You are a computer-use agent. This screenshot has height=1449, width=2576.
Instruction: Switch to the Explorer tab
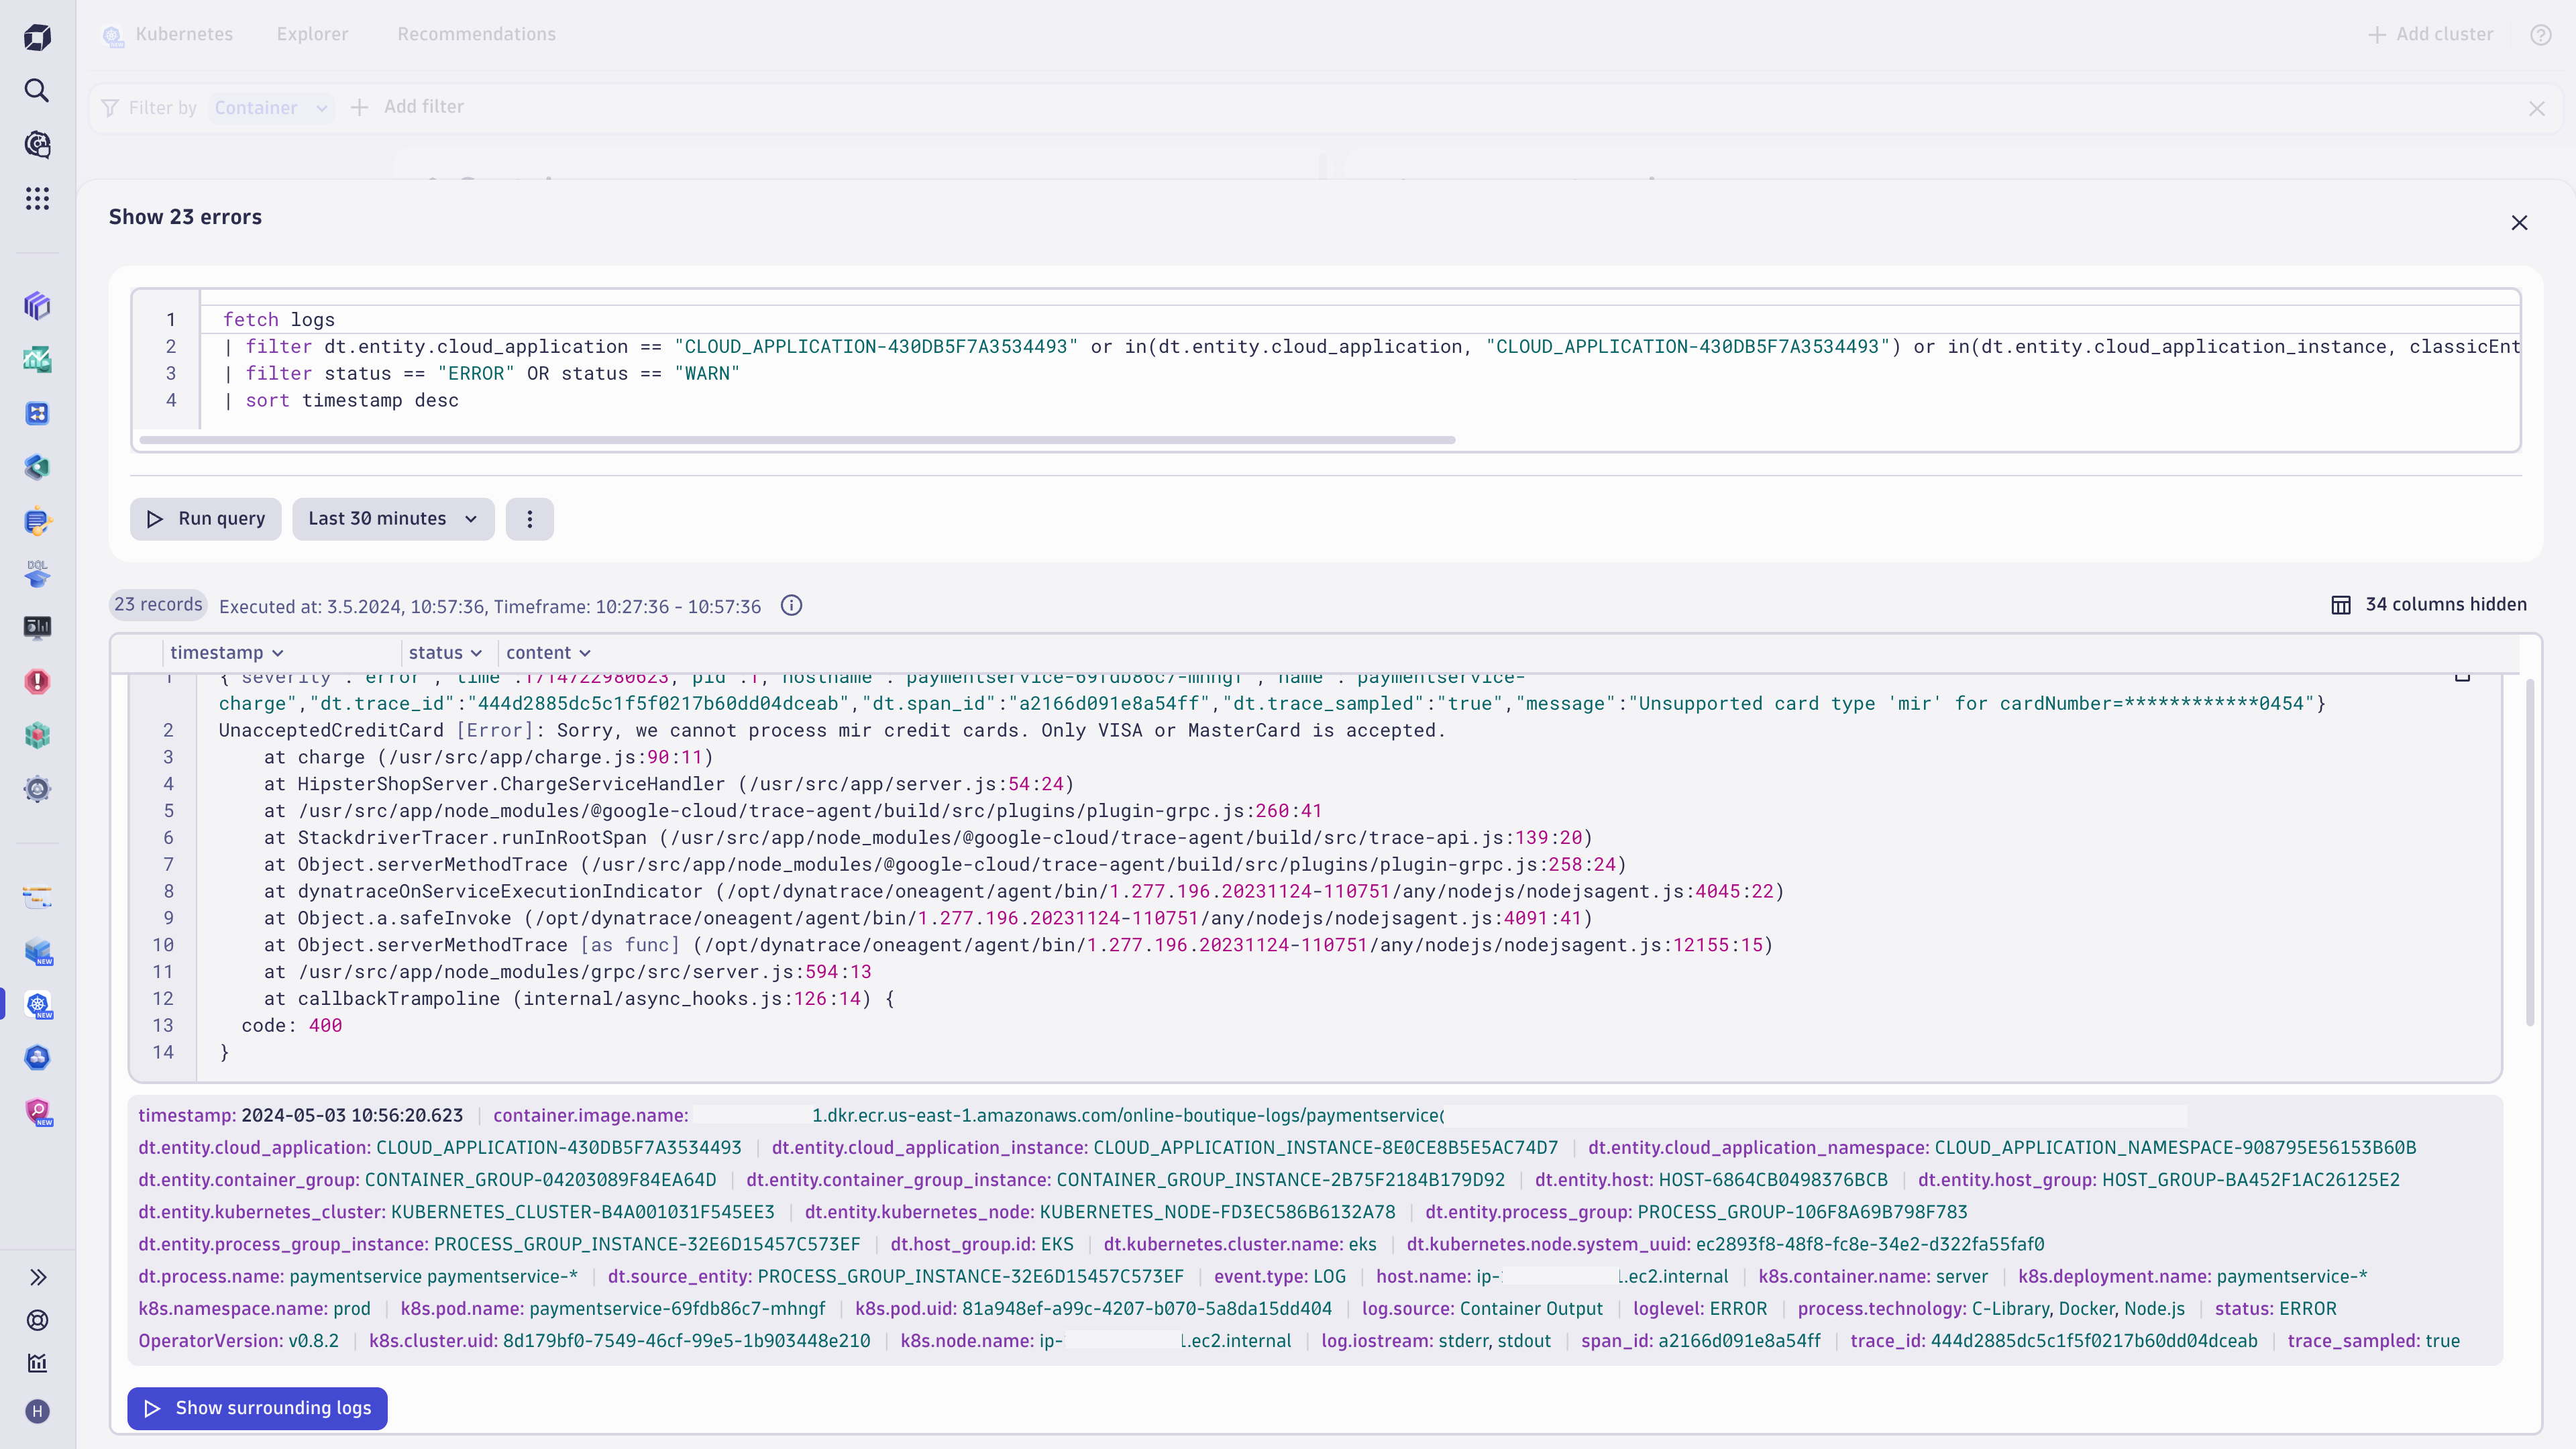(x=312, y=34)
